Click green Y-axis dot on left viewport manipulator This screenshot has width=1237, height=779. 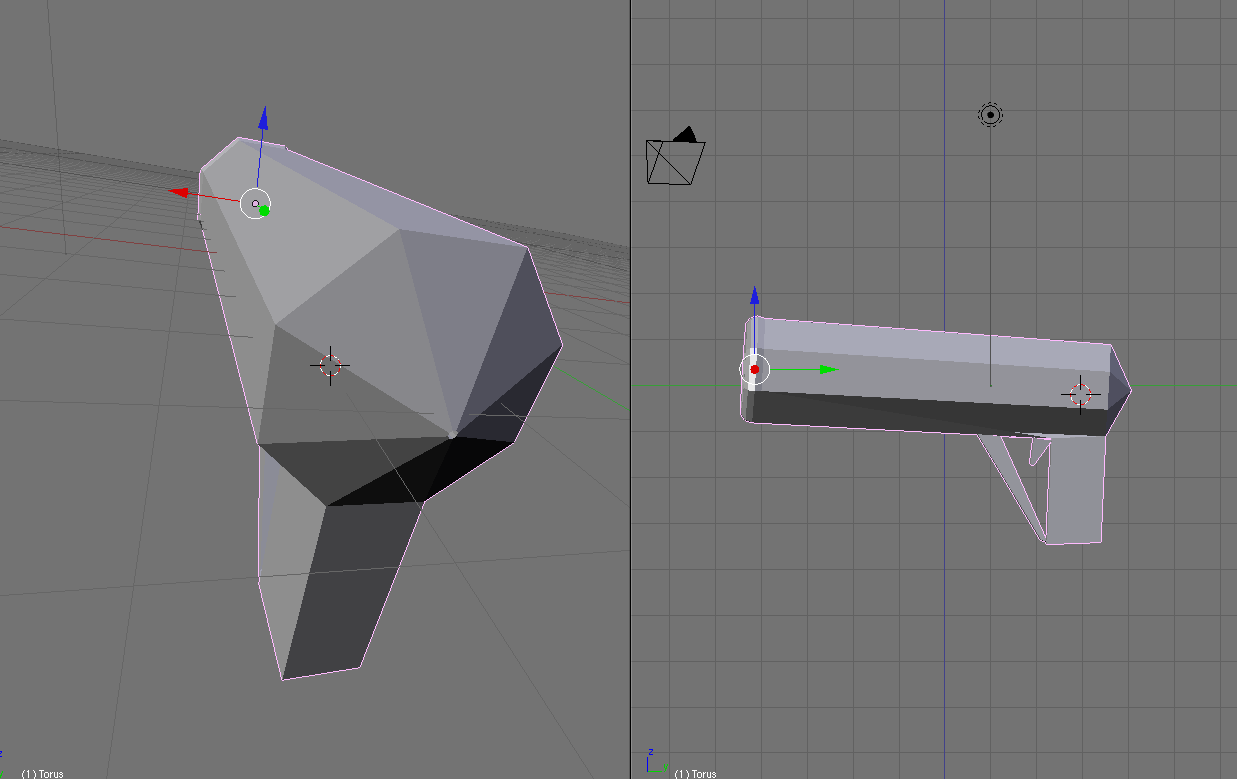click(x=264, y=210)
